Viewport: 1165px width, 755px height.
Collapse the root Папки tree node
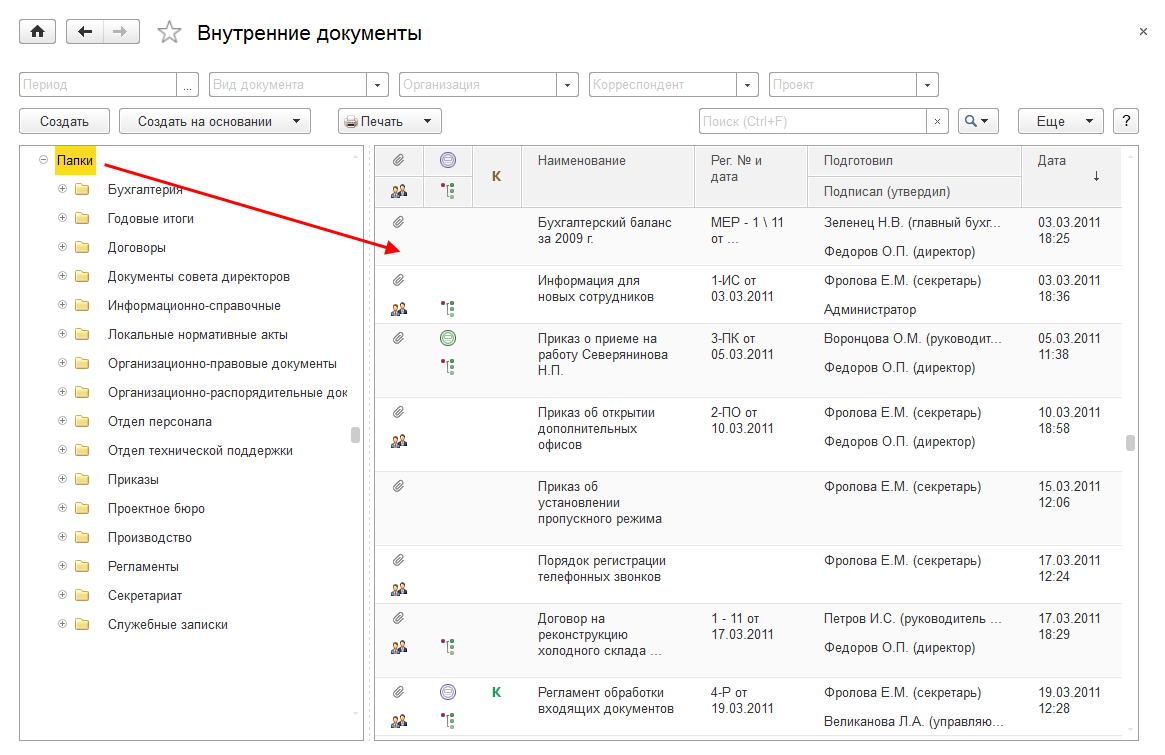(43, 159)
